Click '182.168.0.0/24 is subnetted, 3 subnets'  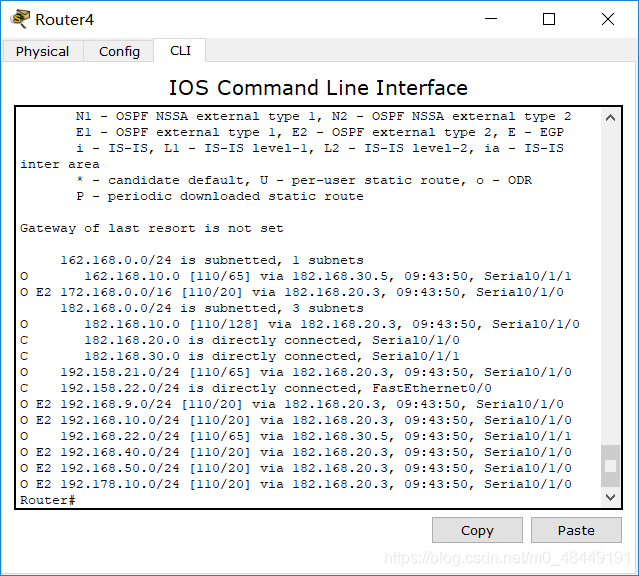point(212,308)
